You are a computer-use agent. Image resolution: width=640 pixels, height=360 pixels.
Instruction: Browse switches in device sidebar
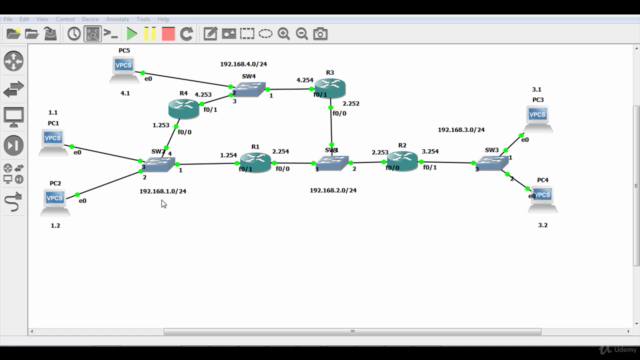click(x=13, y=89)
